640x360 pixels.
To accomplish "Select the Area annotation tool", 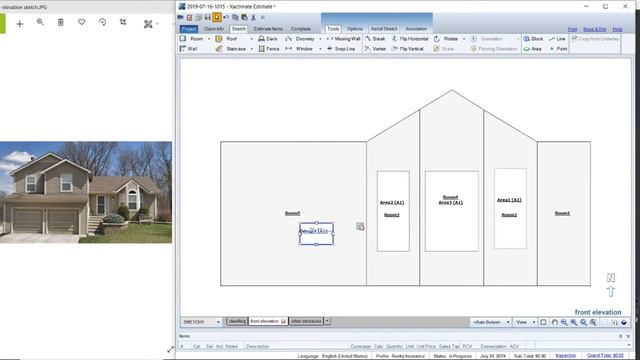I will pyautogui.click(x=532, y=49).
